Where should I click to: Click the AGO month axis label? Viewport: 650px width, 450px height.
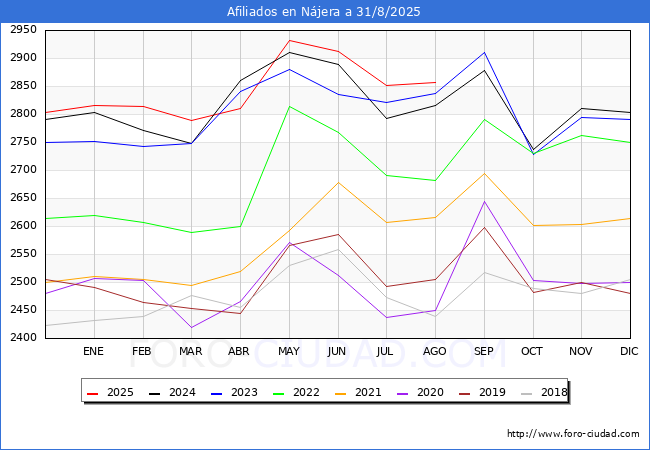pyautogui.click(x=435, y=351)
